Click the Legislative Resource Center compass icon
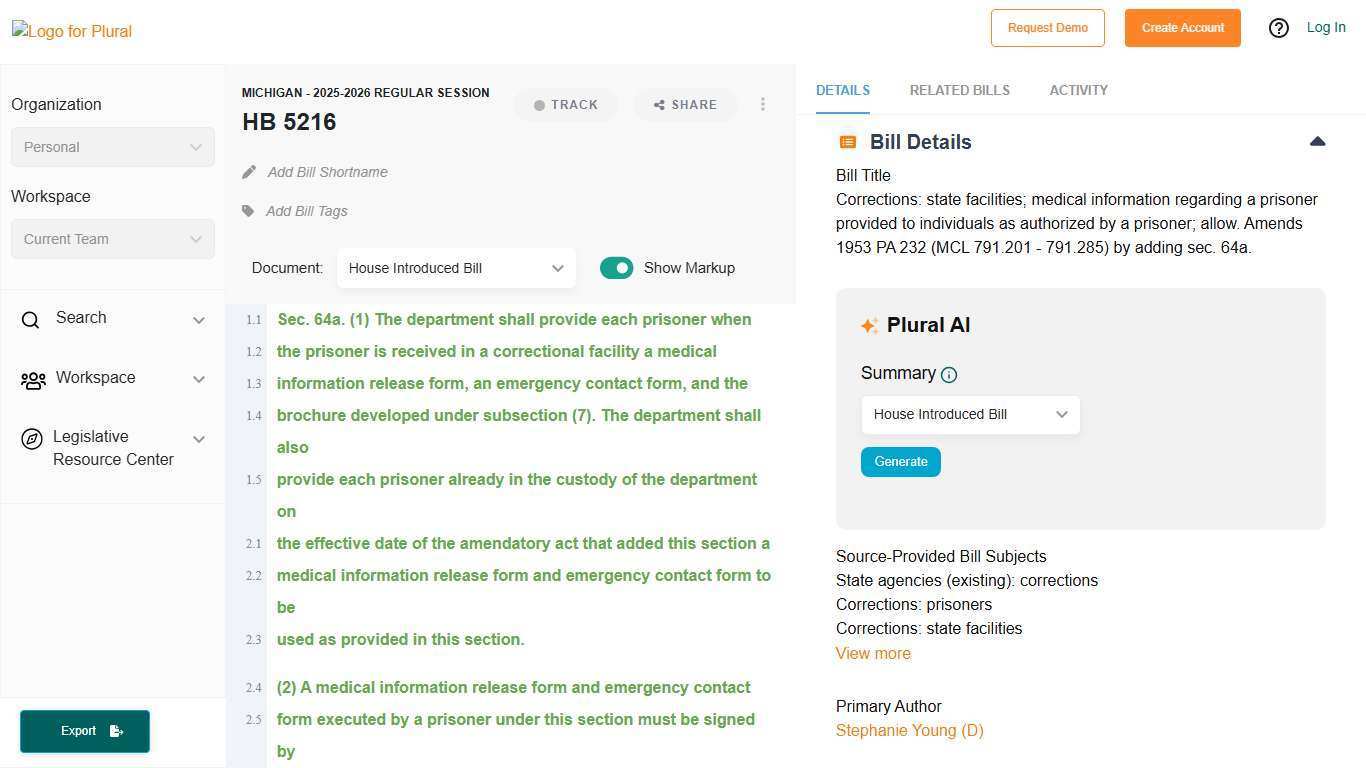1366x768 pixels. point(32,439)
